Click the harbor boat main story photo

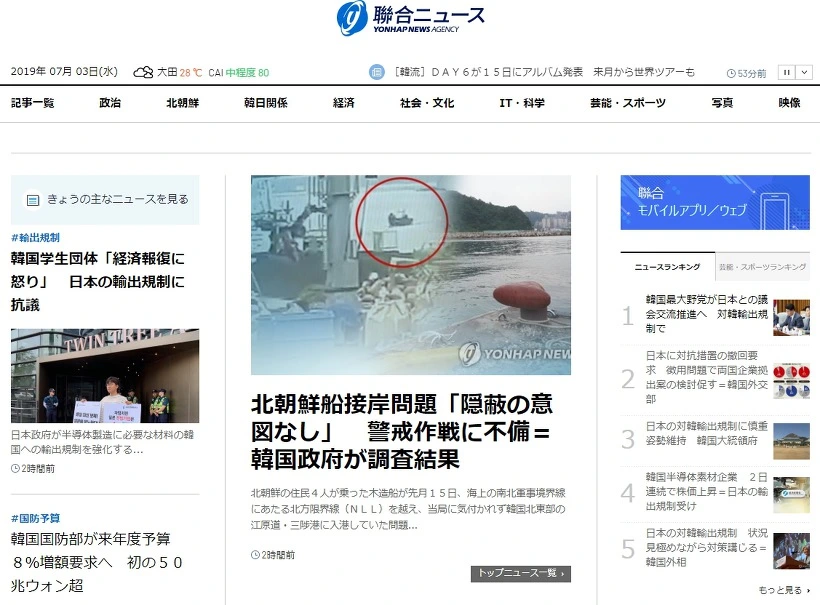(411, 275)
